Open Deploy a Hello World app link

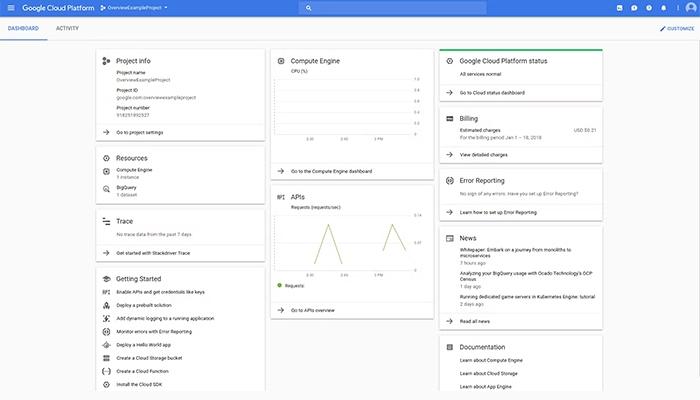click(x=143, y=345)
